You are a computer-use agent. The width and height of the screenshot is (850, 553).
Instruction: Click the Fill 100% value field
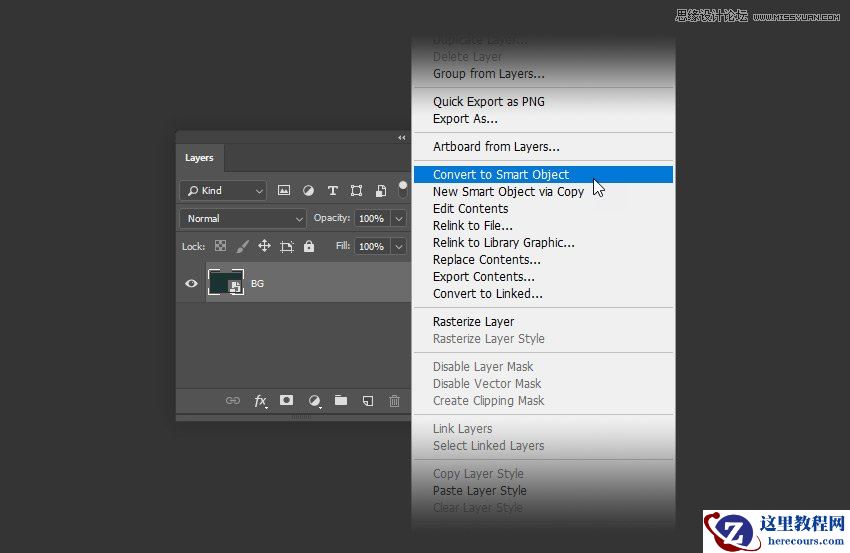pos(372,247)
